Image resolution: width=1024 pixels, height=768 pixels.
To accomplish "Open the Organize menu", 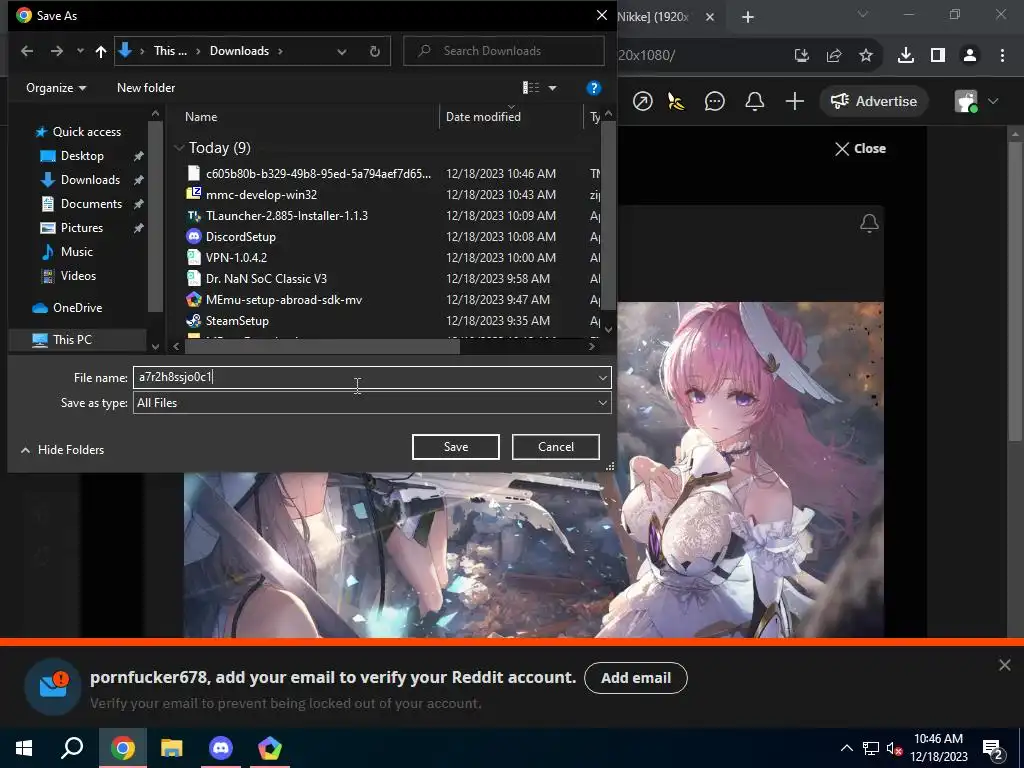I will pyautogui.click(x=56, y=88).
